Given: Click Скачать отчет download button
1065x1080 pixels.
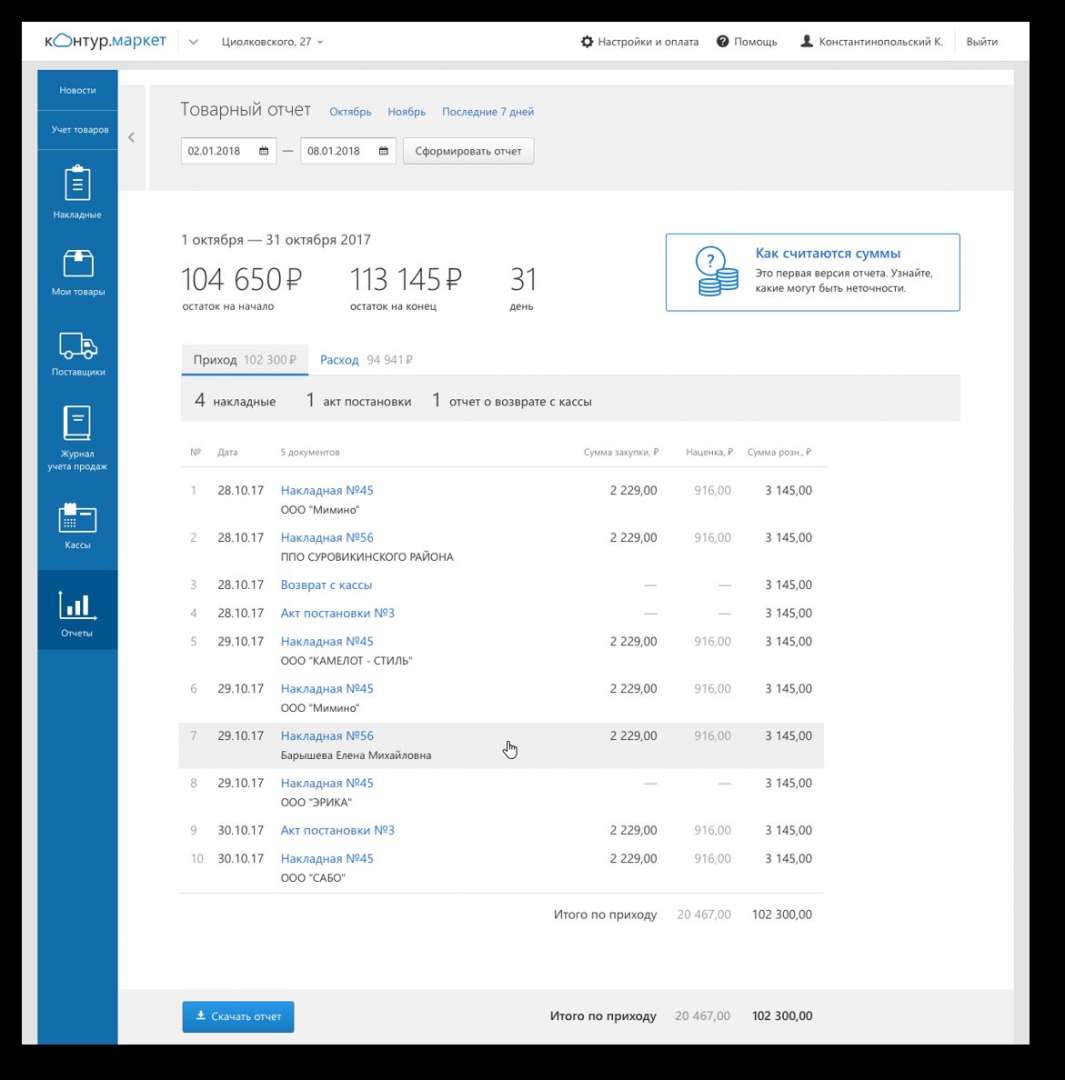Looking at the screenshot, I should pyautogui.click(x=238, y=1017).
